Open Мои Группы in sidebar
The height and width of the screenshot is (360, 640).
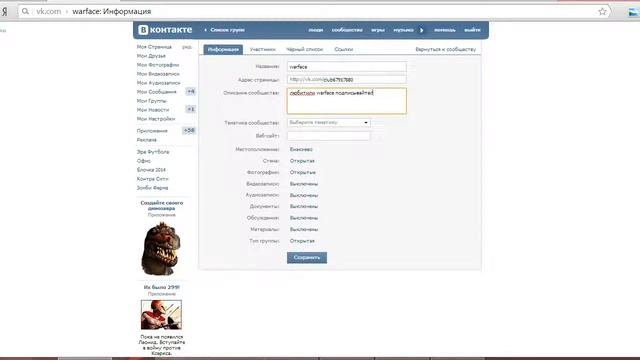click(x=151, y=101)
